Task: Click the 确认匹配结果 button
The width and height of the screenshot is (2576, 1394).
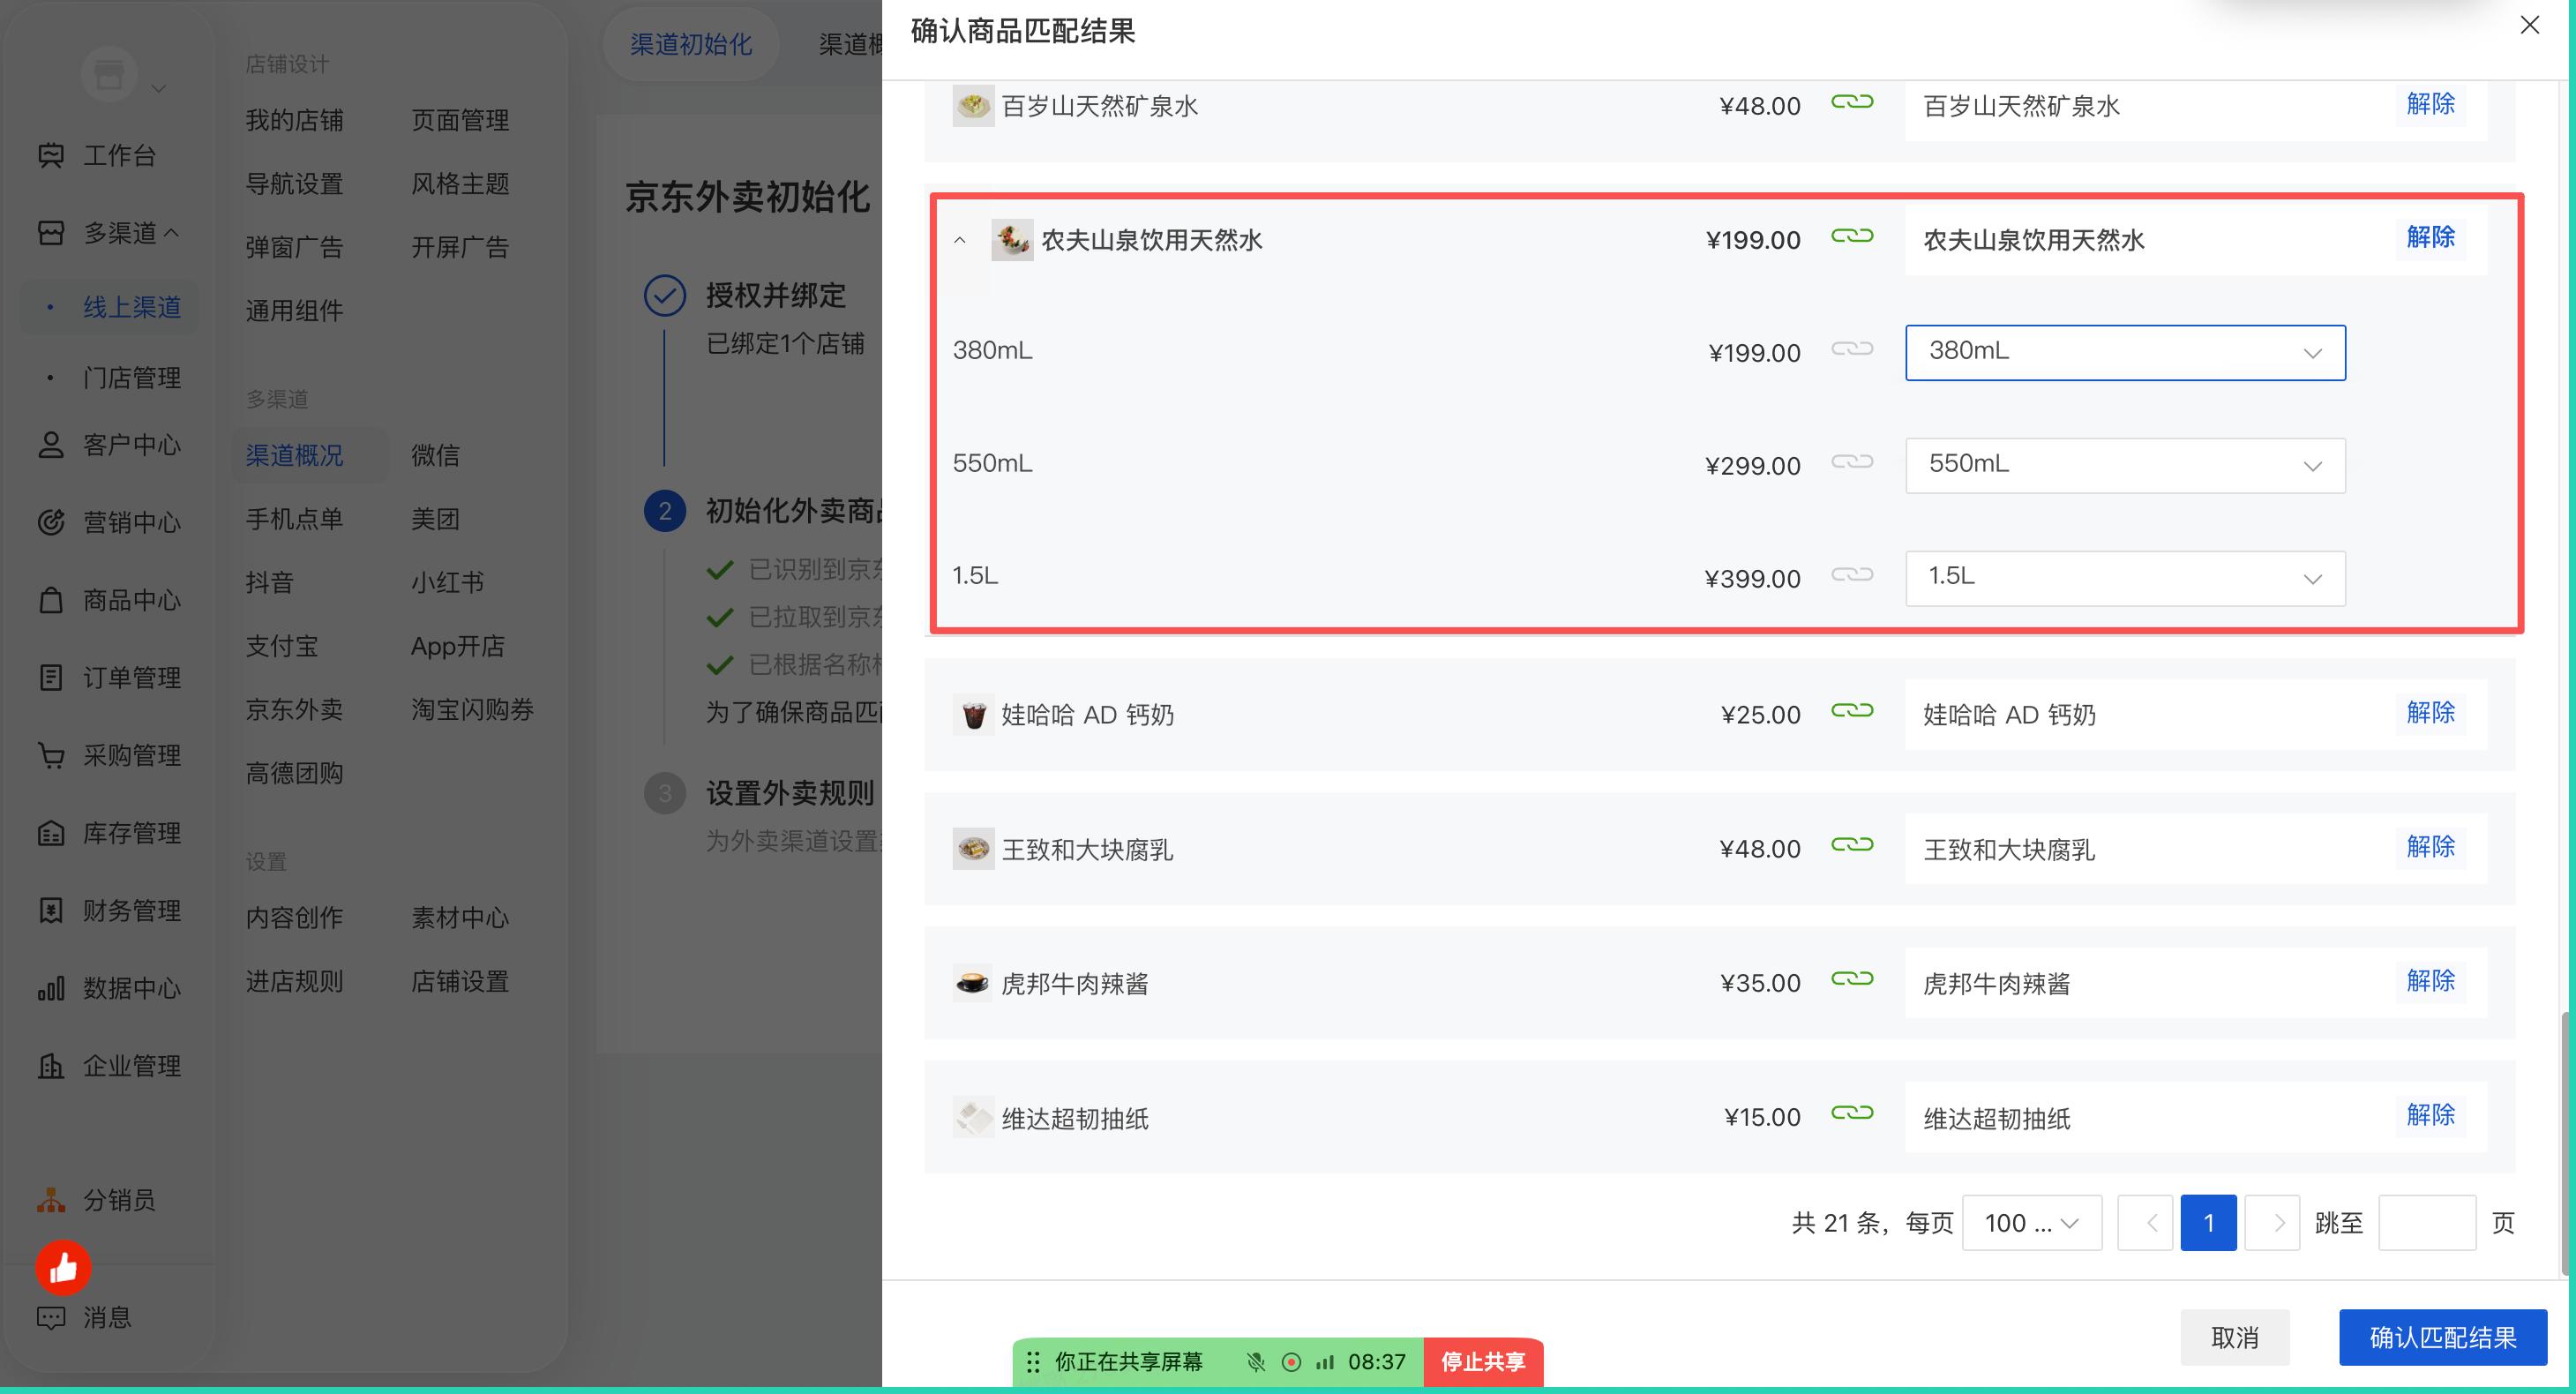Action: pyautogui.click(x=2443, y=1337)
